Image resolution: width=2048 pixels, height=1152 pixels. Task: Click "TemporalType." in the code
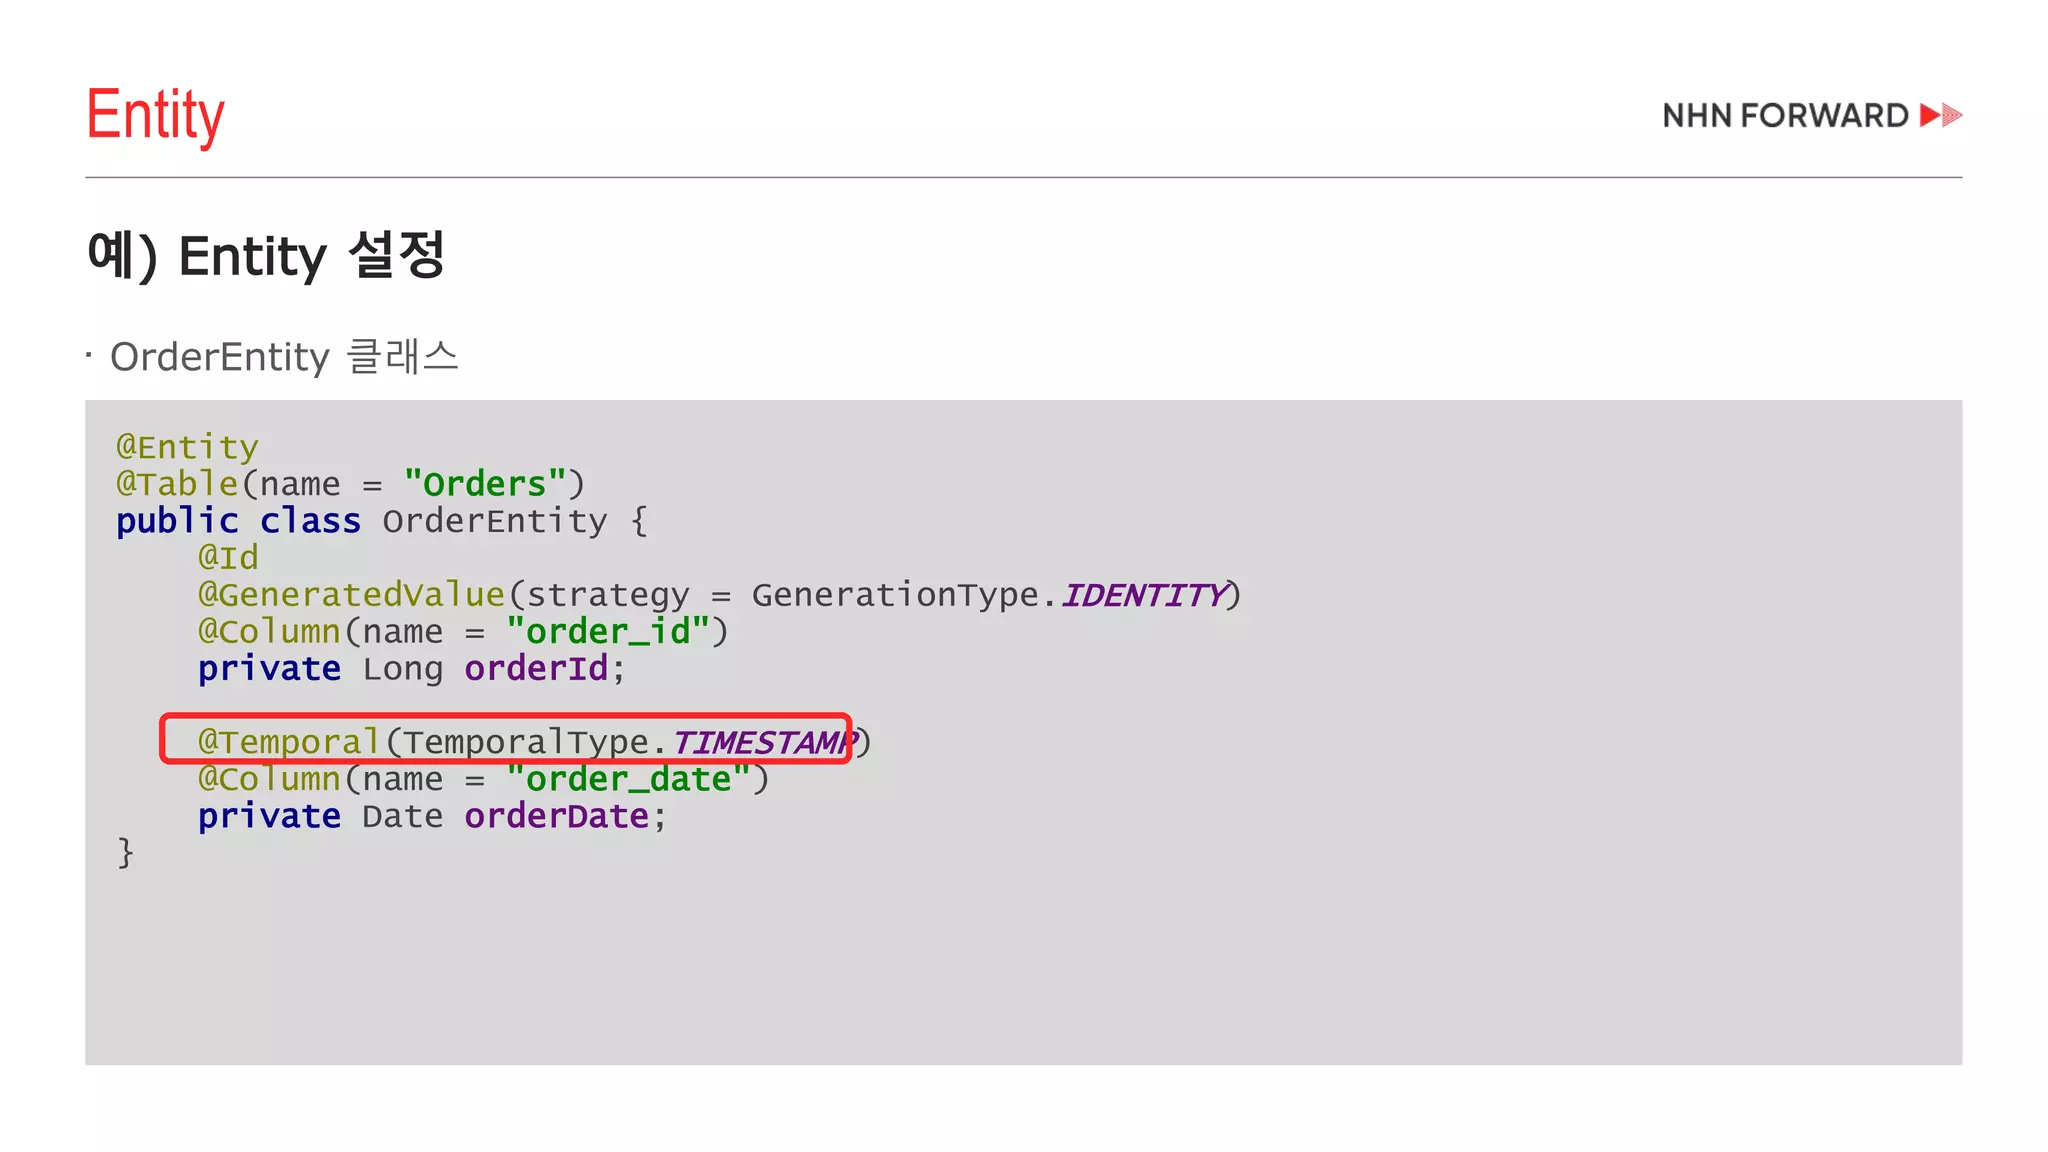point(535,743)
